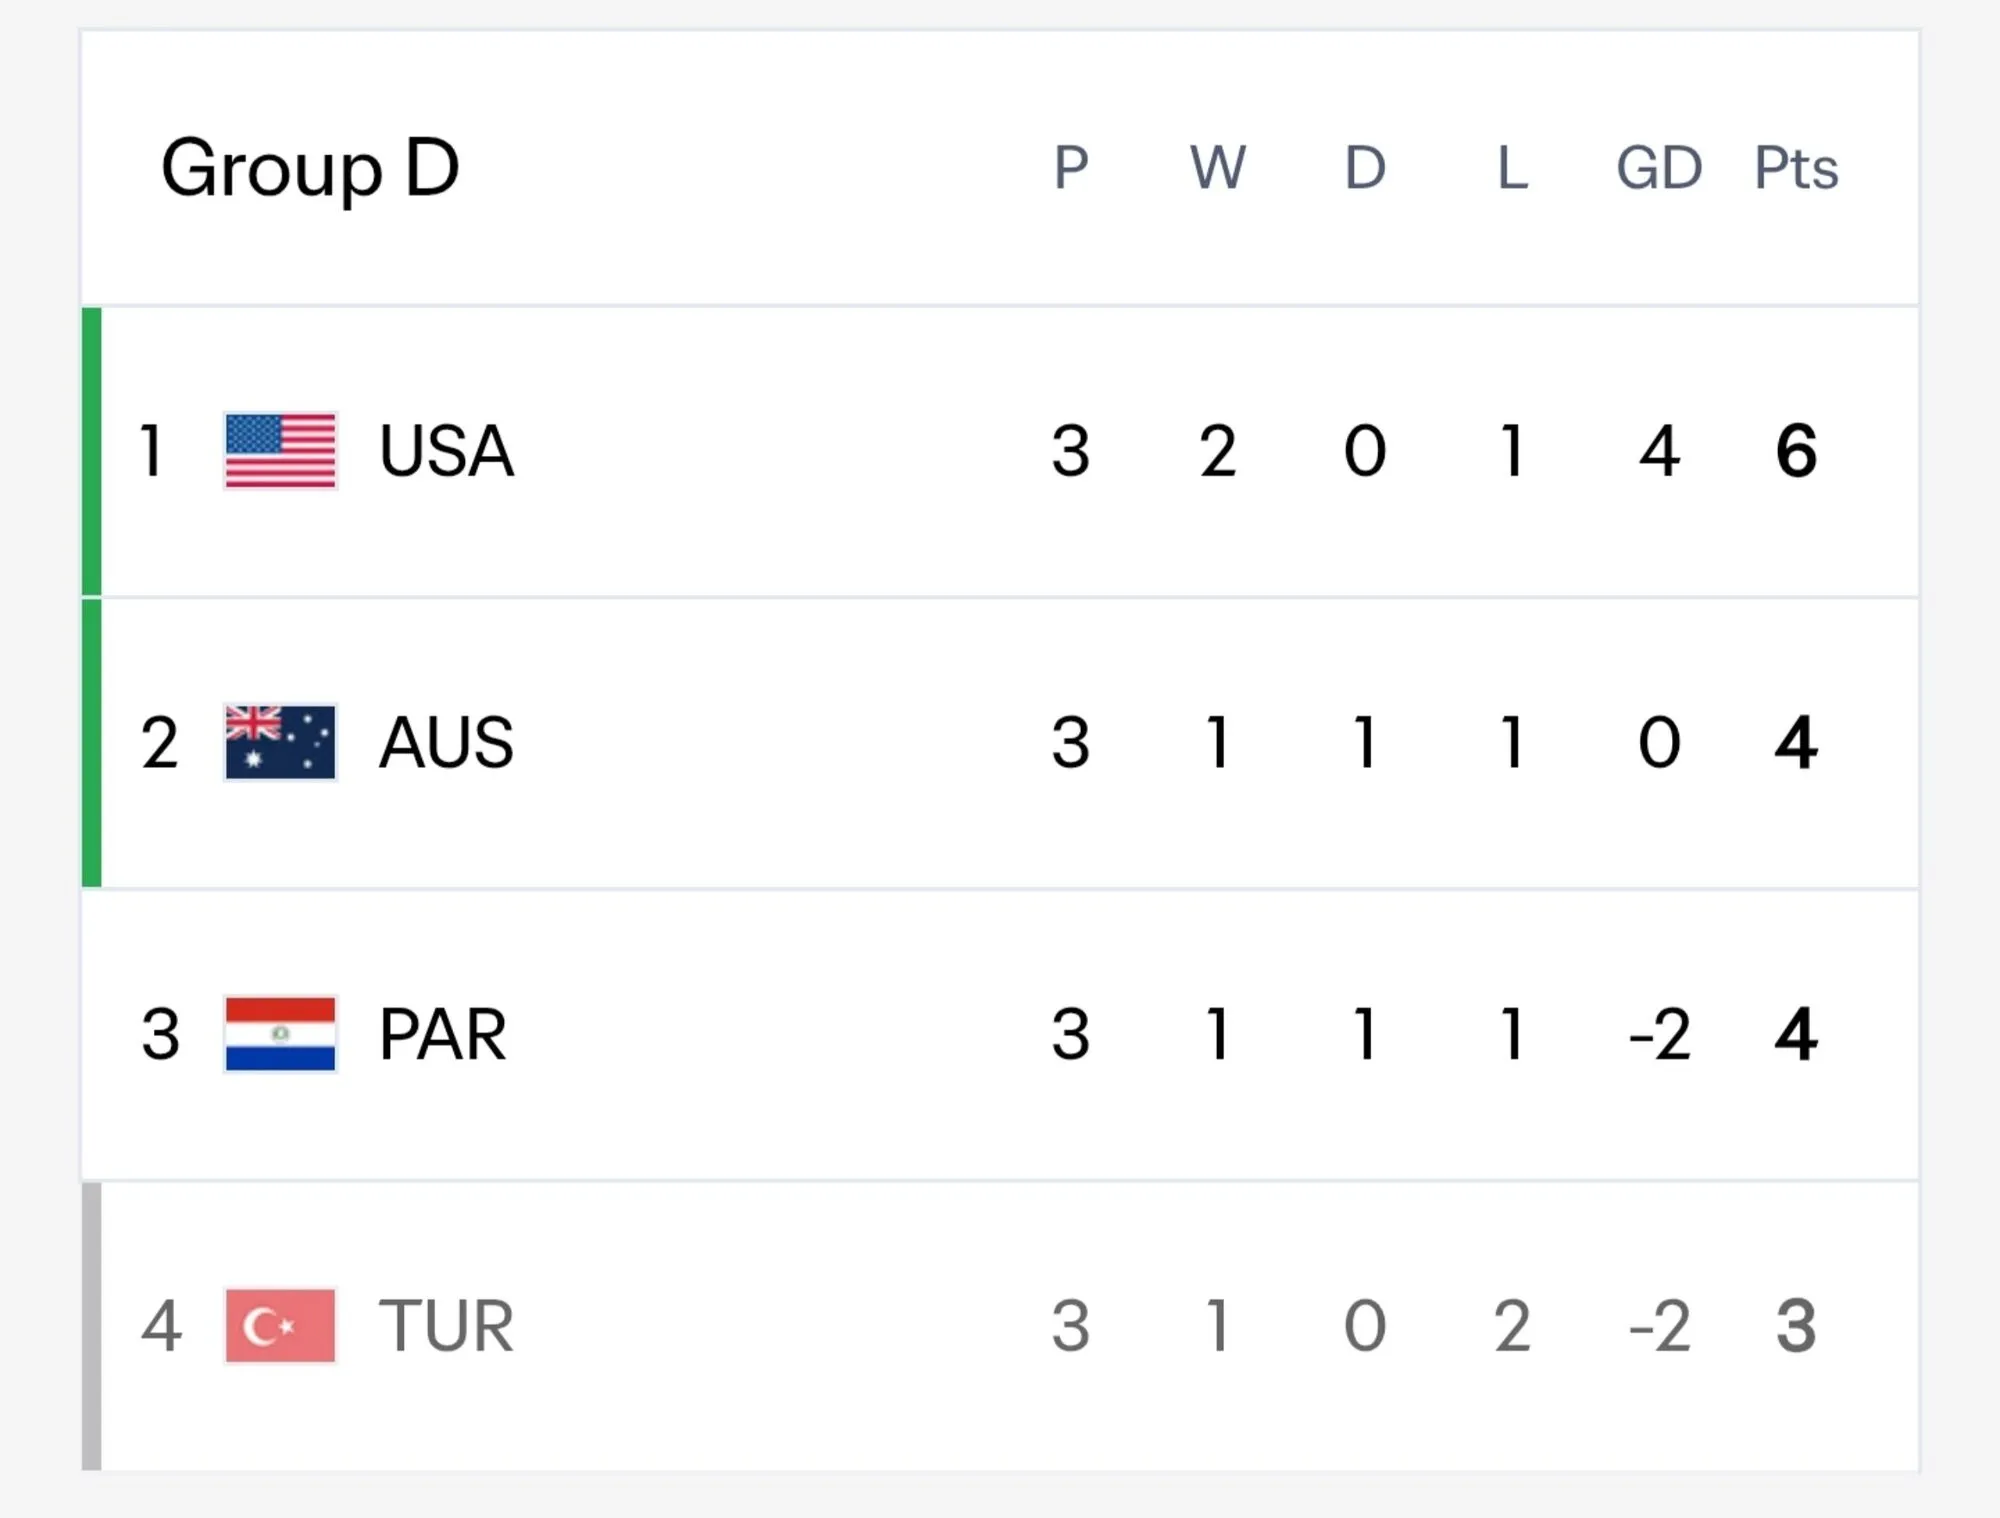Click the D column header
2000x1518 pixels.
pyautogui.click(x=1365, y=167)
